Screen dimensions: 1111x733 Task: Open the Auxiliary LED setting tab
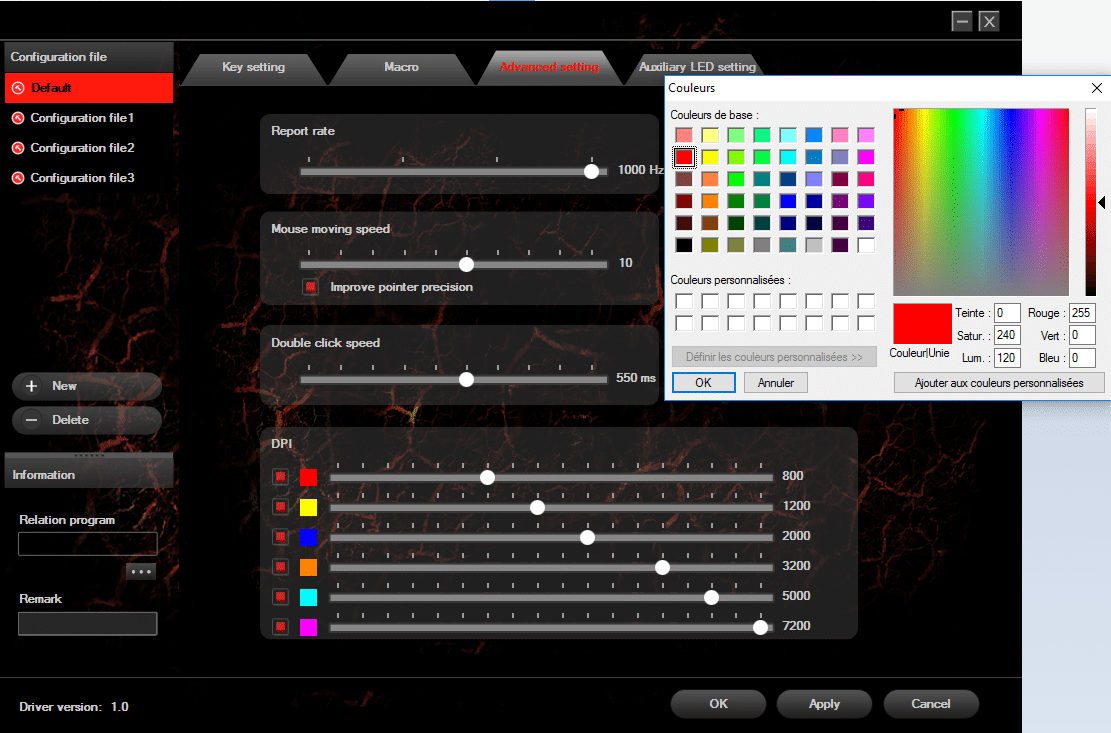pyautogui.click(x=697, y=67)
